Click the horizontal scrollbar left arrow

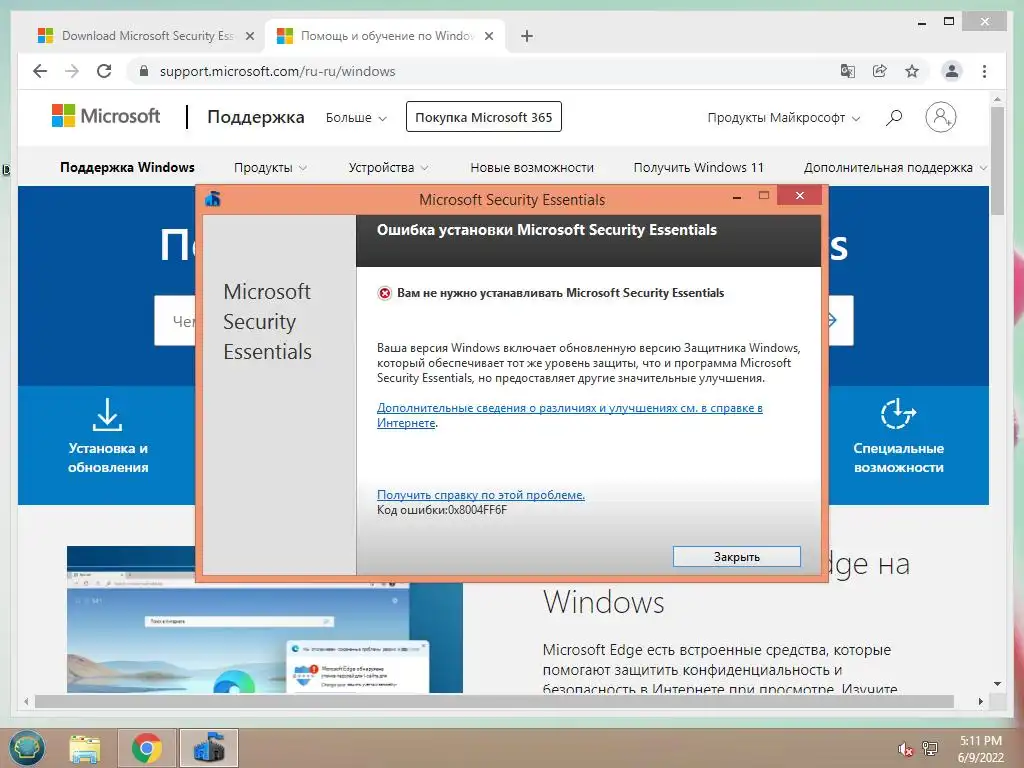26,701
